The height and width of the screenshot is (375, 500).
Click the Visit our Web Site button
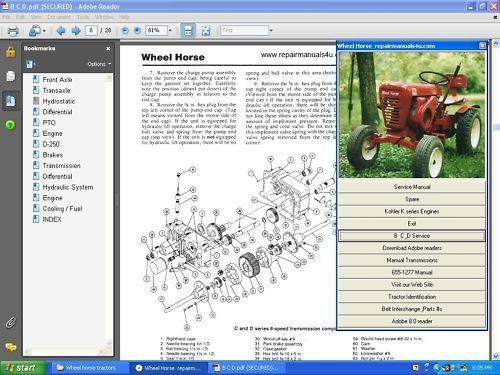pos(412,285)
